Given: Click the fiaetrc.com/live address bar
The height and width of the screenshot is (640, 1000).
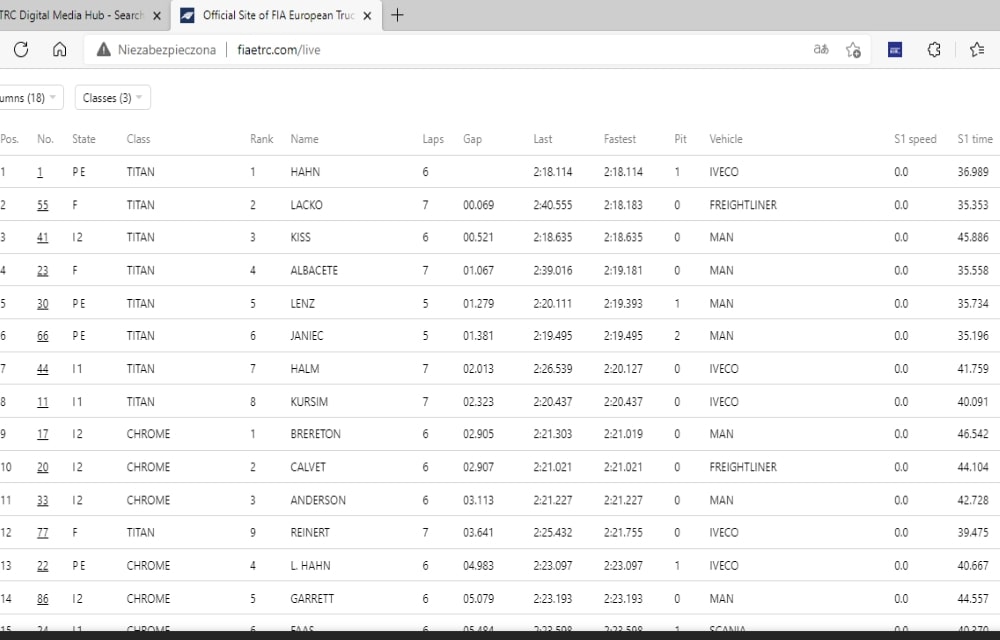Looking at the screenshot, I should point(500,50).
